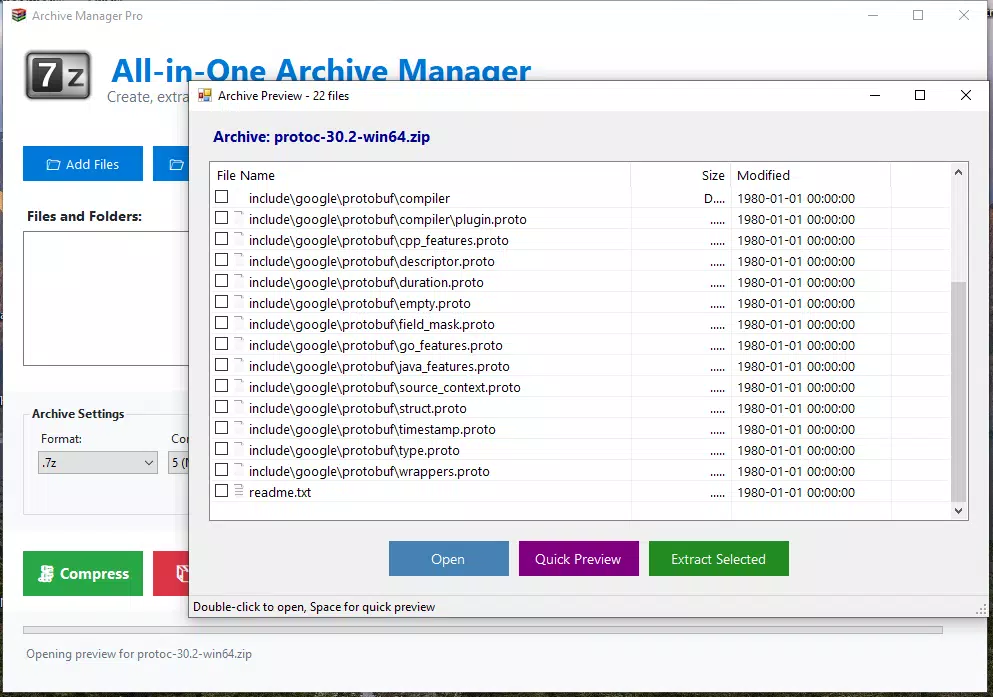This screenshot has width=993, height=697.
Task: Select the row include\google\protobuf\struct.proto
Action: (579, 408)
